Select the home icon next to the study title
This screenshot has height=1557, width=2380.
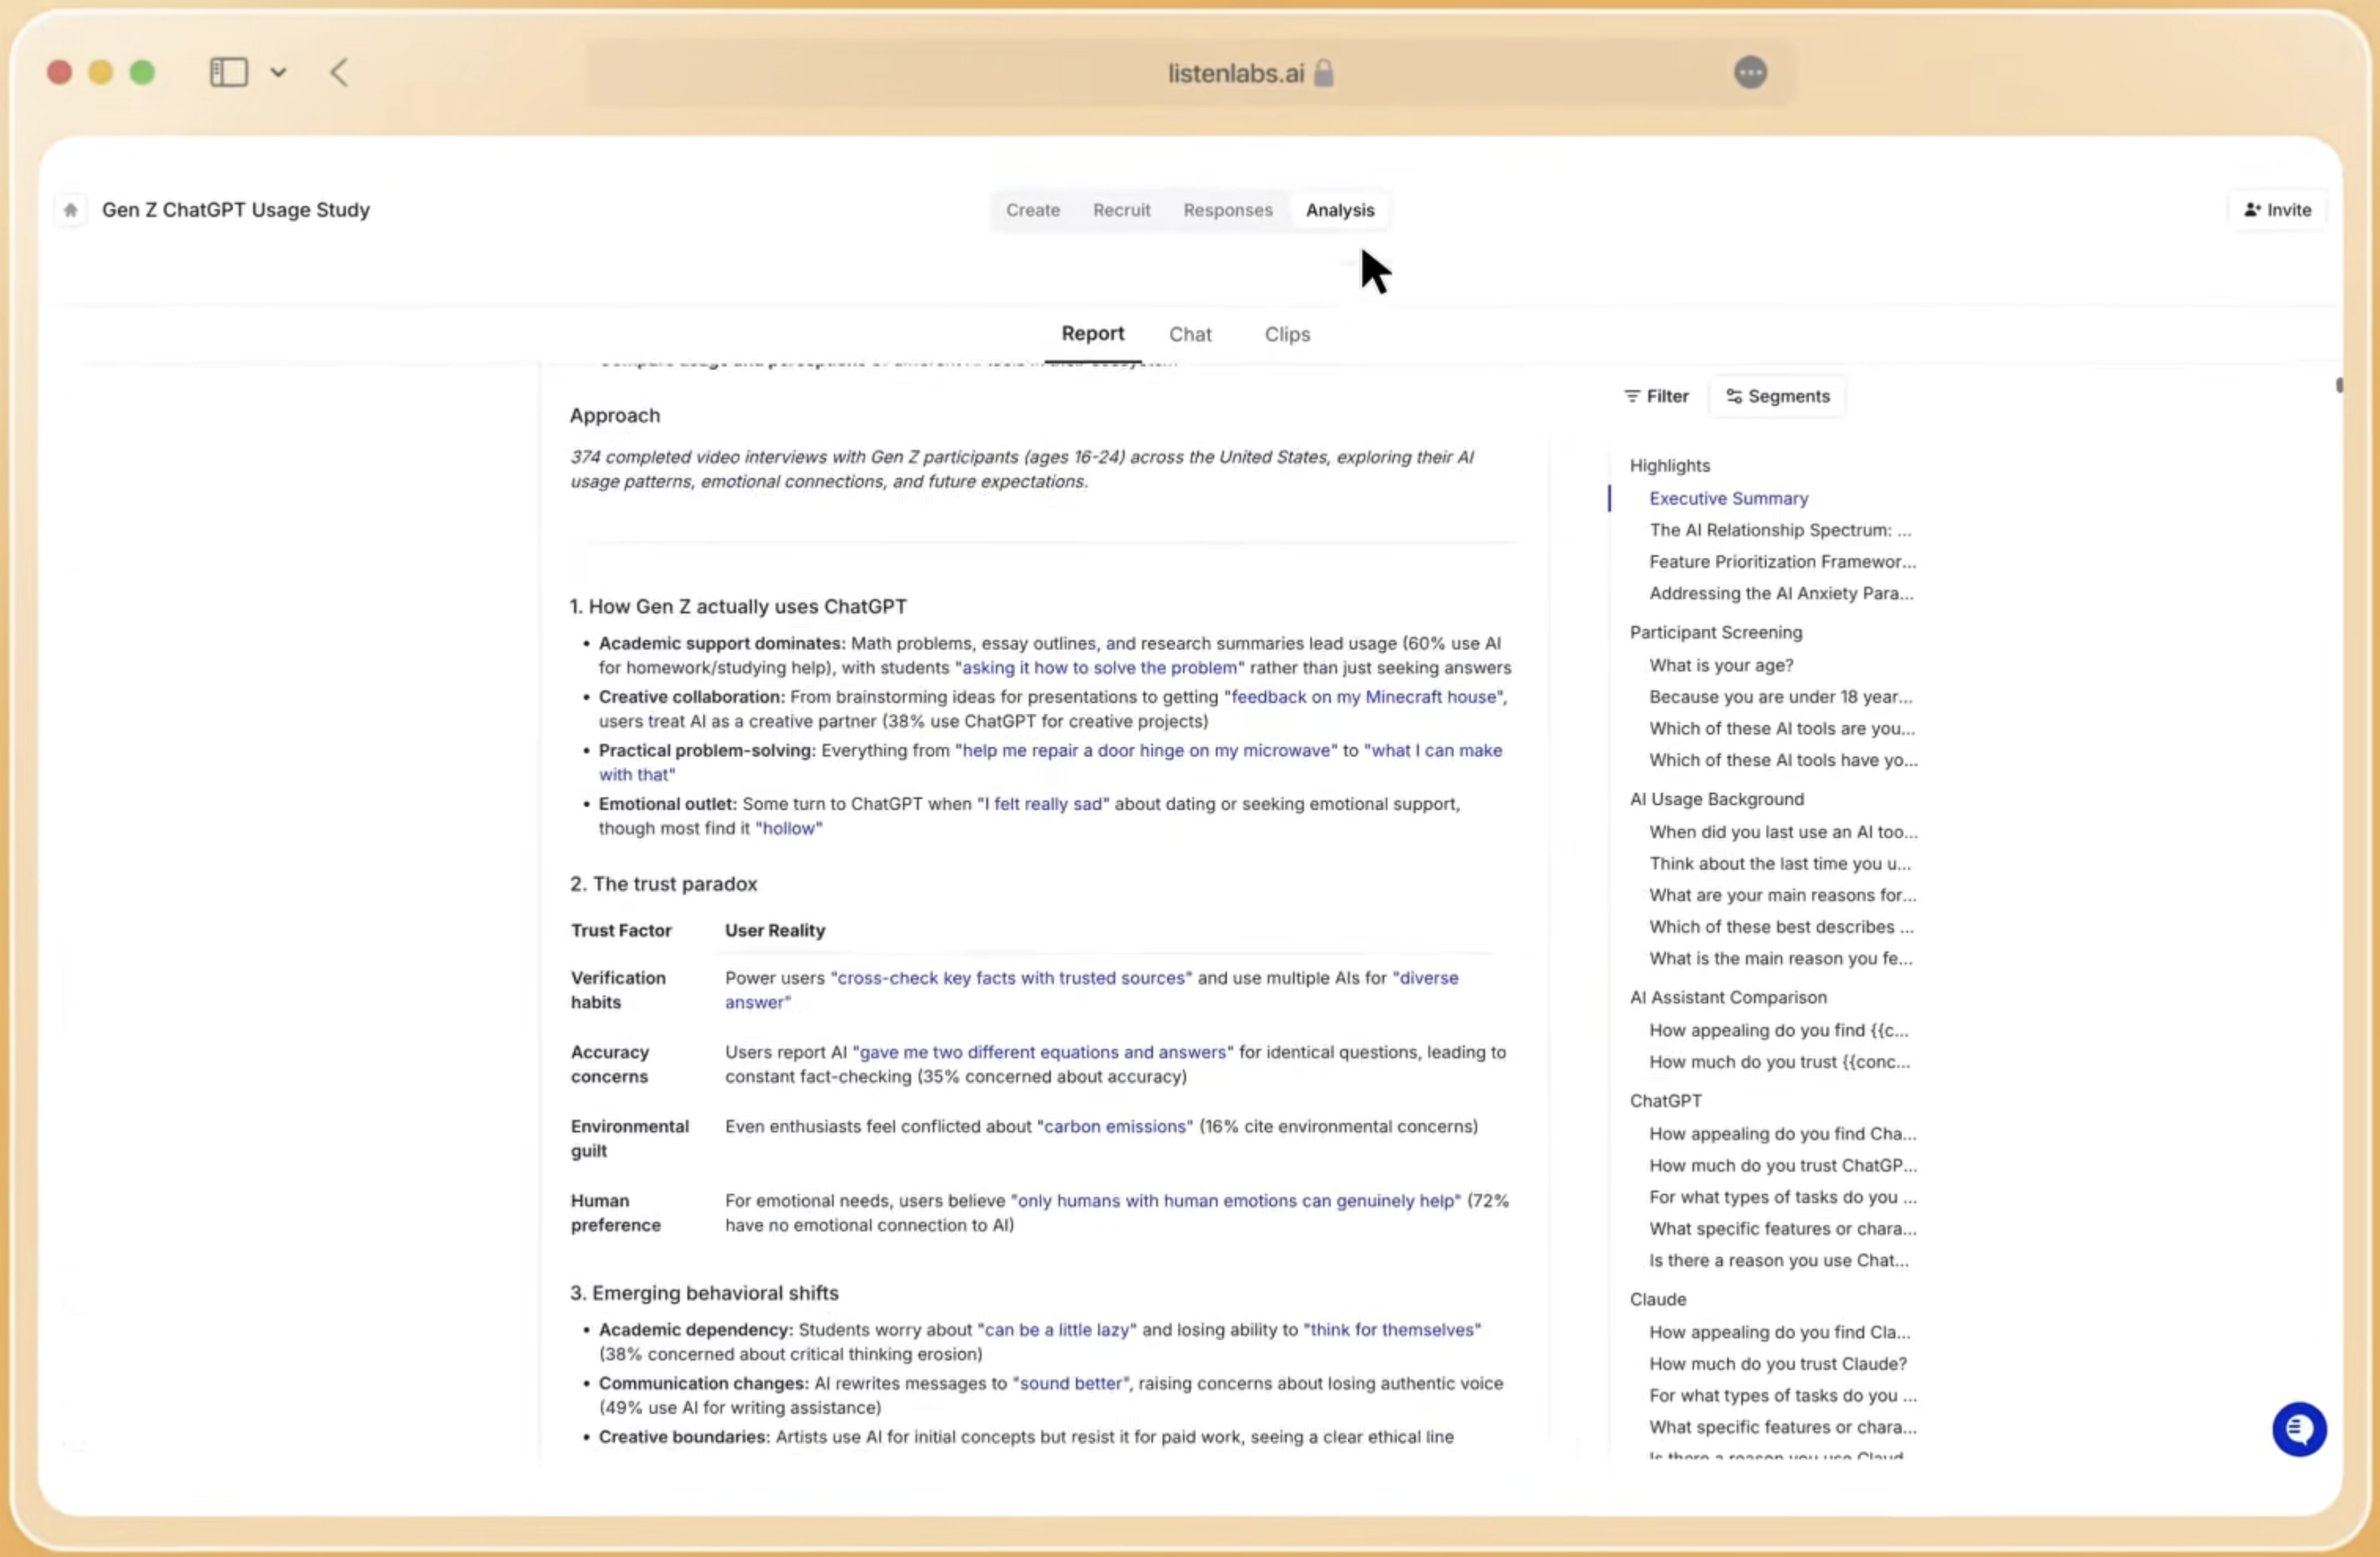click(x=70, y=210)
